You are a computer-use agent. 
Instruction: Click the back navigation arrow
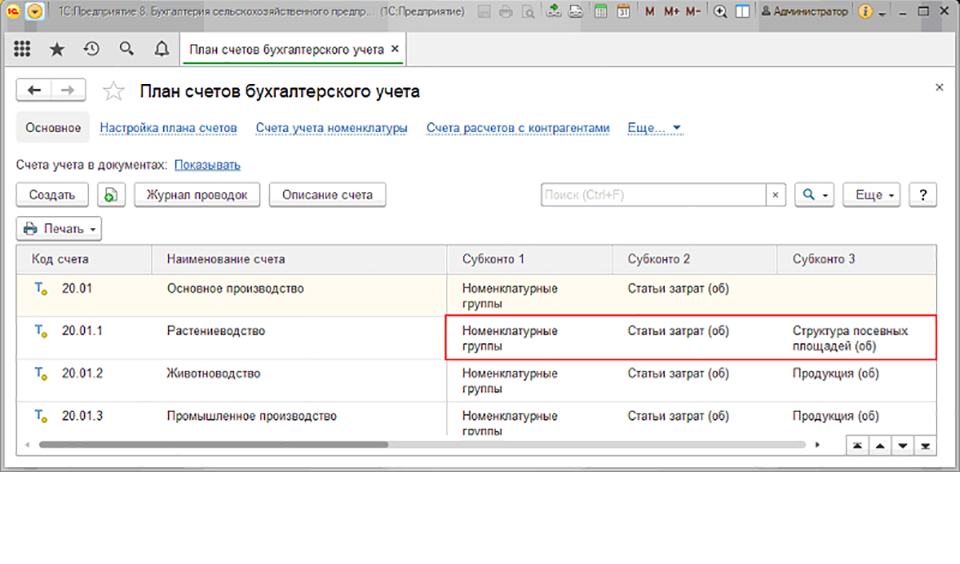pos(35,91)
